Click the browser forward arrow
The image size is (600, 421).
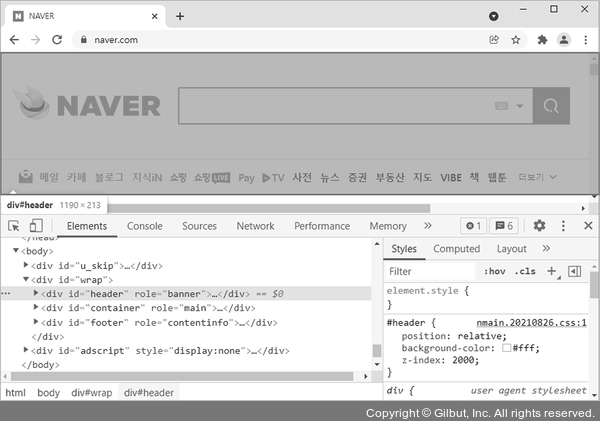pyautogui.click(x=36, y=40)
